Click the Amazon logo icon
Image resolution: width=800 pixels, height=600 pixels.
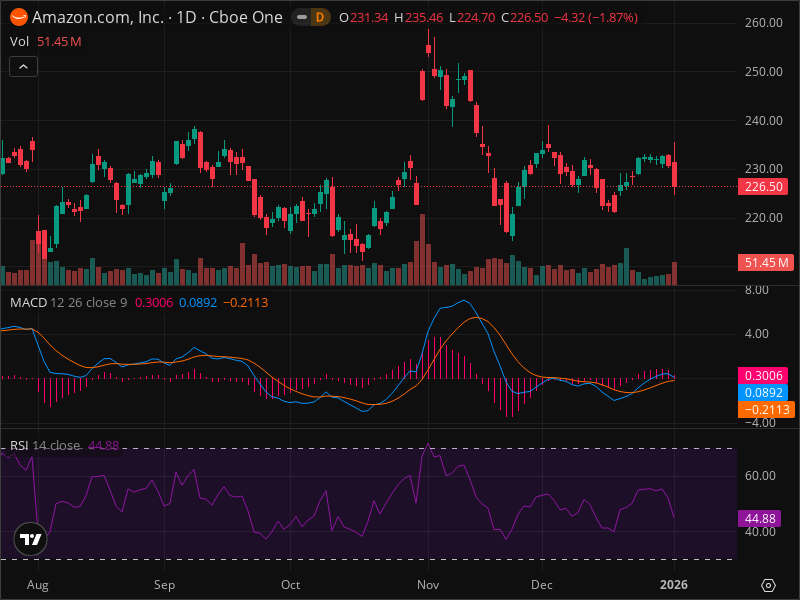(x=19, y=17)
